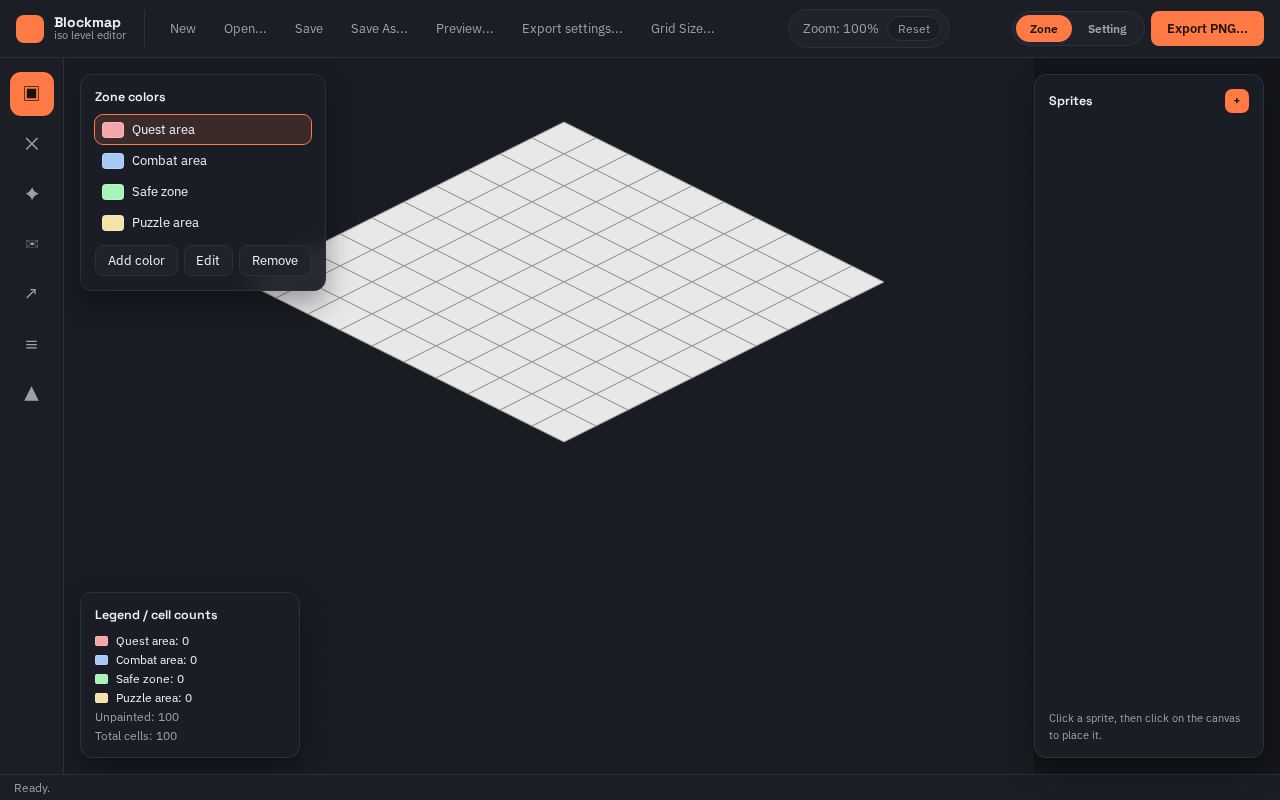The height and width of the screenshot is (800, 1280).
Task: Open Grid Size… dialog
Action: pos(683,29)
